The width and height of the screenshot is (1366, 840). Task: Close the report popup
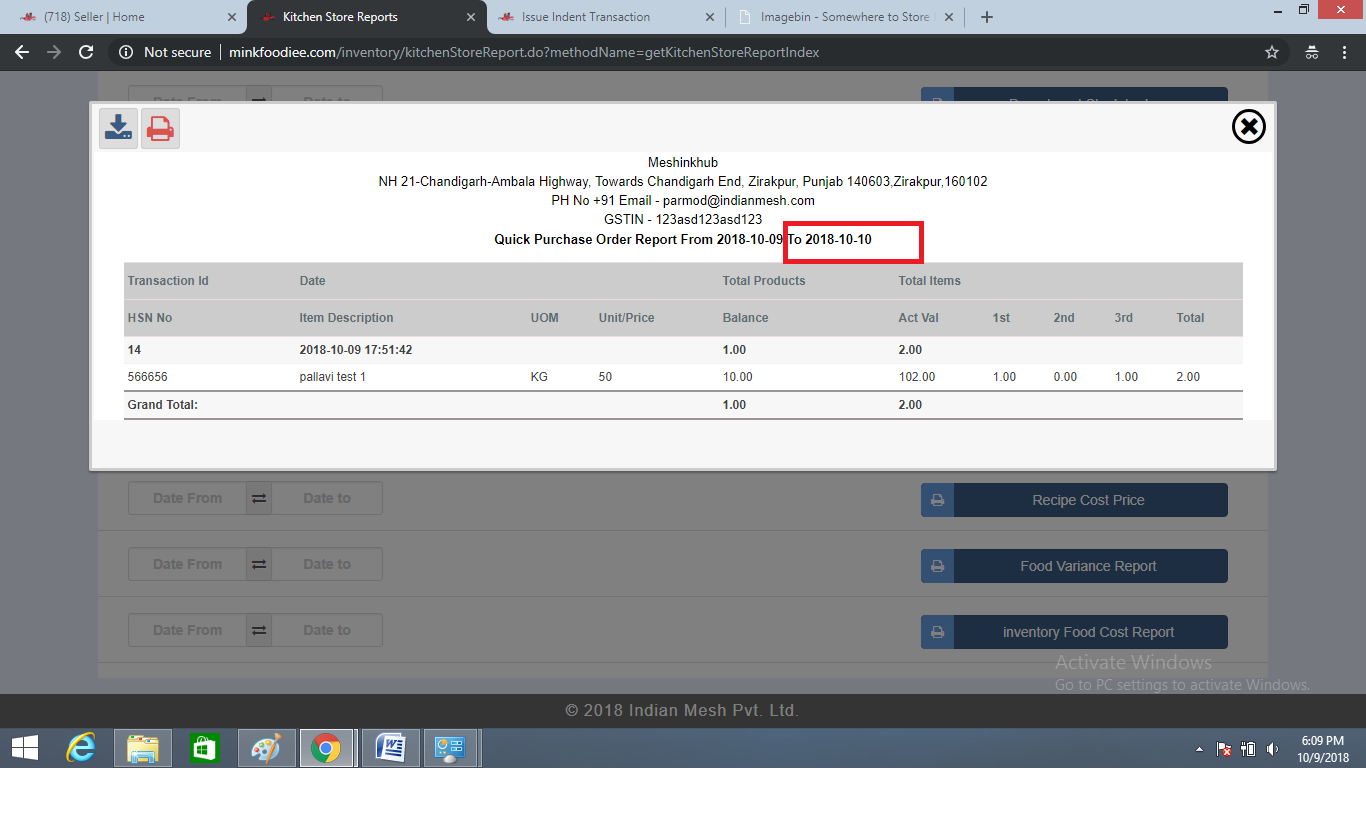[x=1249, y=126]
